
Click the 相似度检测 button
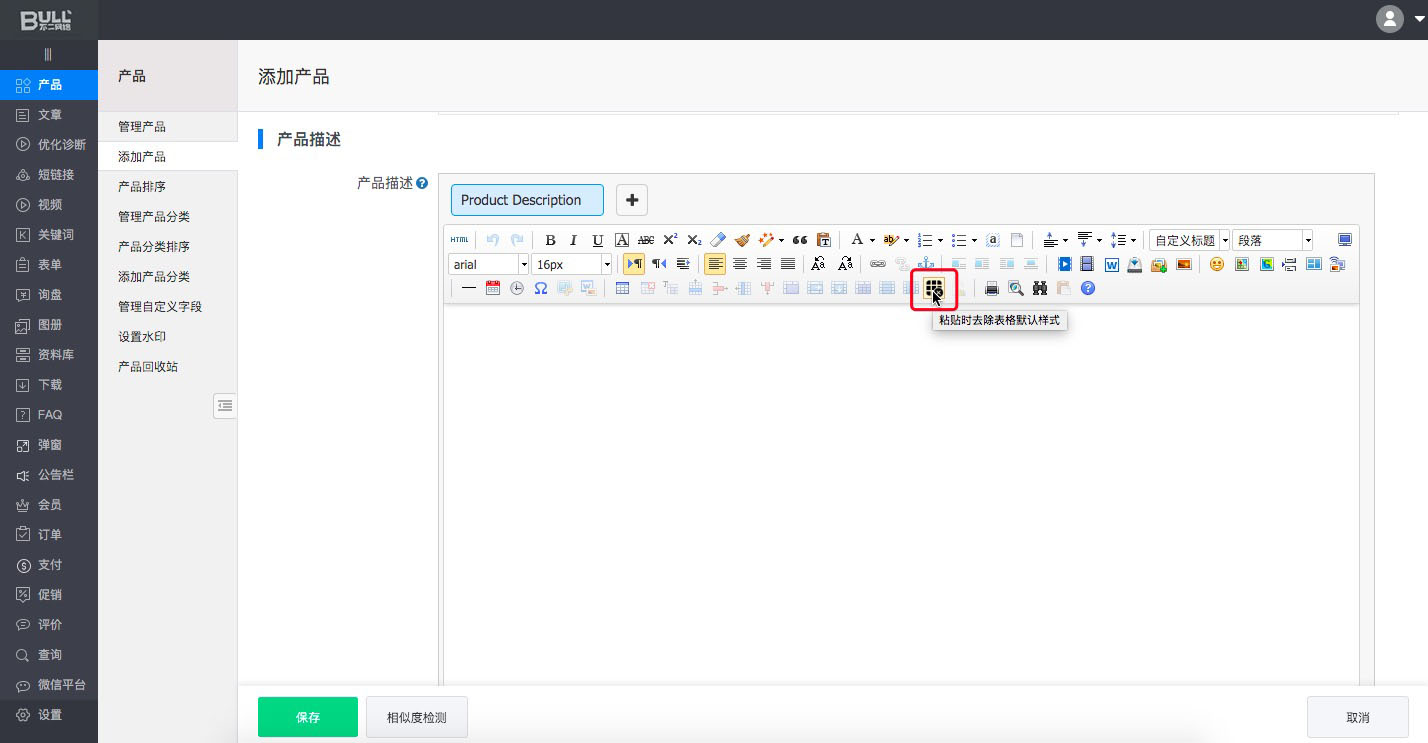416,717
